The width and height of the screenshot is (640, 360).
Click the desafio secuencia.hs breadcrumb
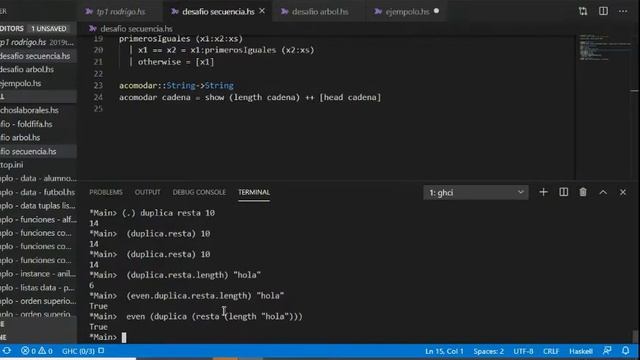(x=136, y=29)
